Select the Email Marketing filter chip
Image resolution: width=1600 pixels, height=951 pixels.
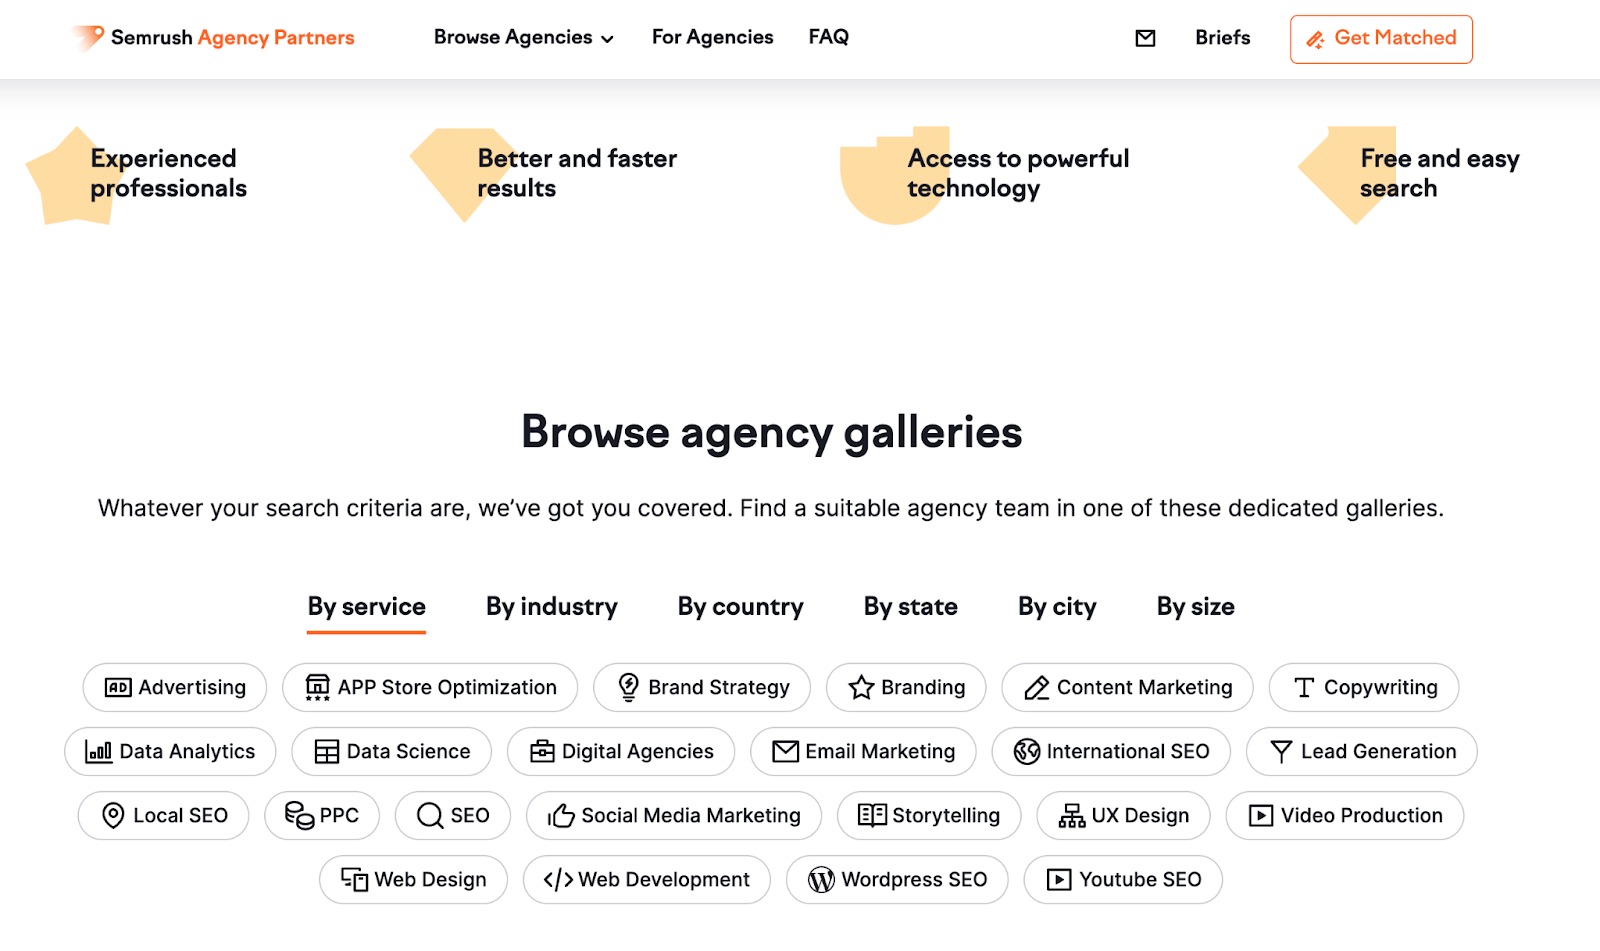[x=863, y=751]
